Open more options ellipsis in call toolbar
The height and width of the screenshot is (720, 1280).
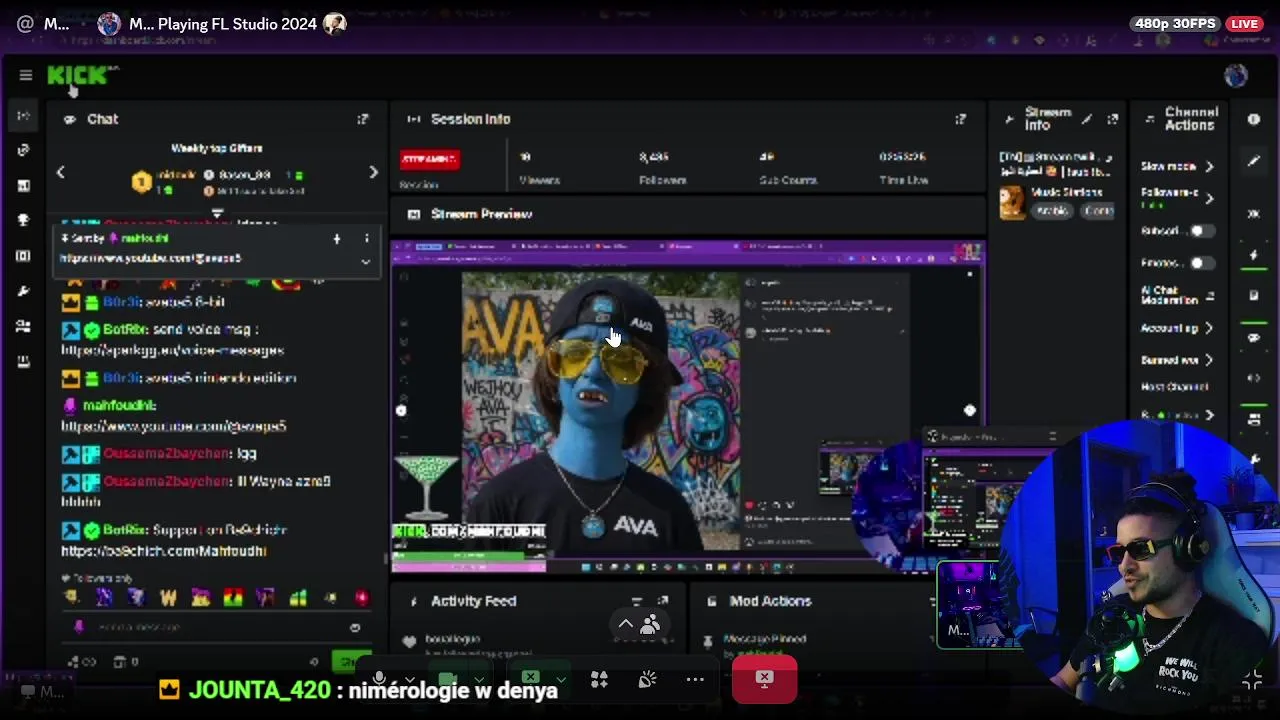tap(695, 680)
